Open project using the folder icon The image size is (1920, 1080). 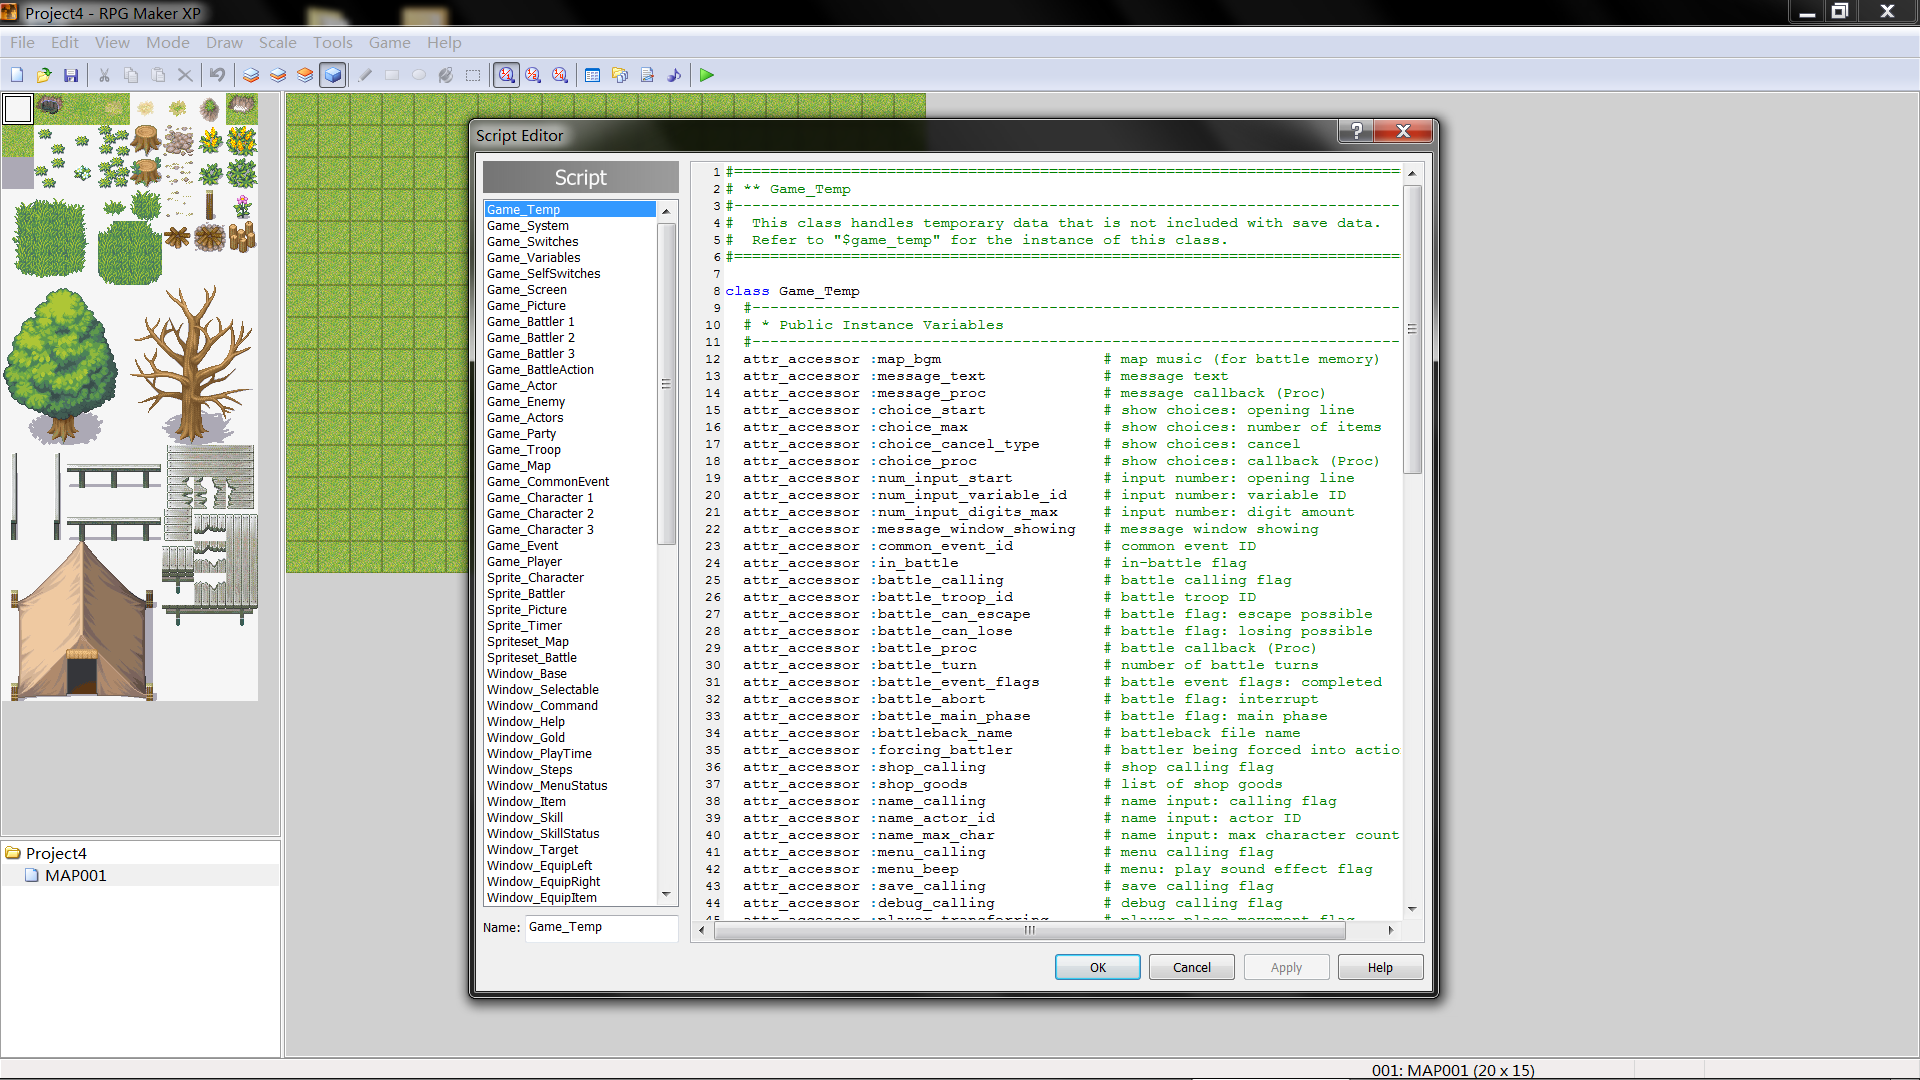coord(44,75)
